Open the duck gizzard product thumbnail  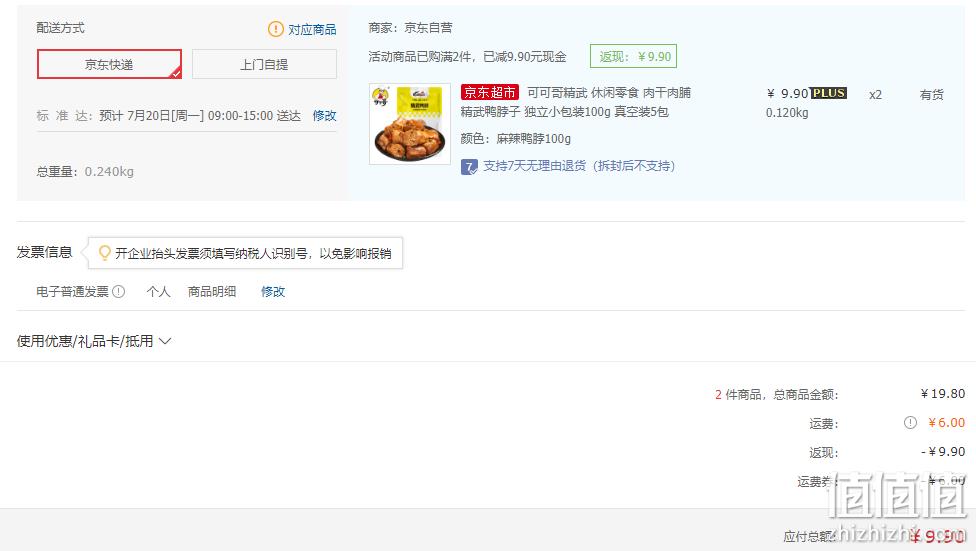[x=410, y=124]
